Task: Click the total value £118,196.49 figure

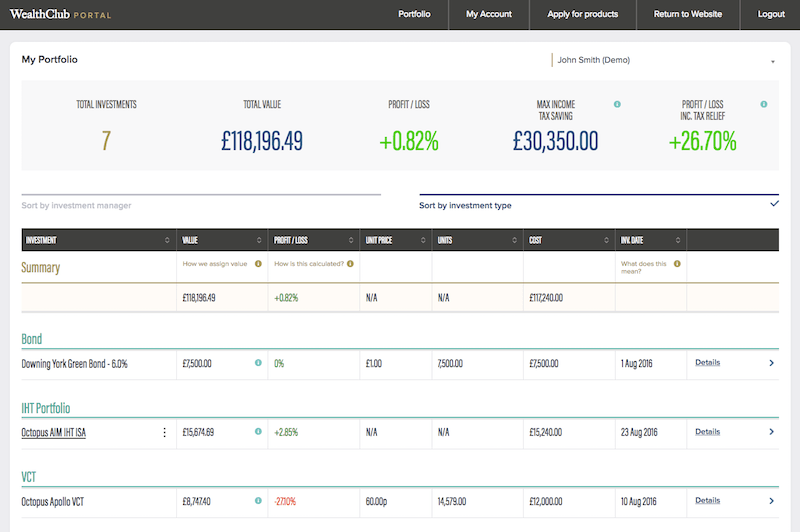Action: coord(262,141)
